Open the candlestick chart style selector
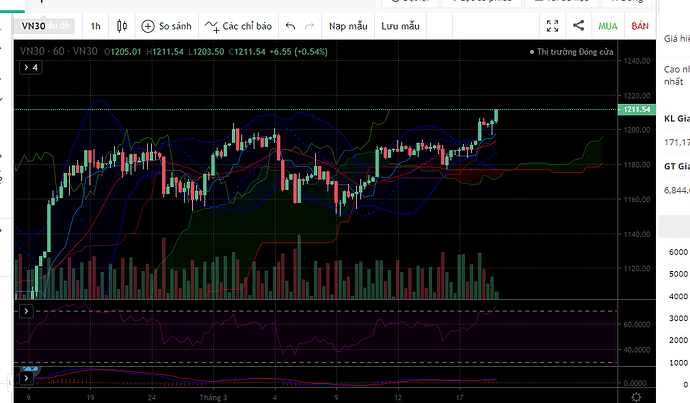 click(x=122, y=26)
